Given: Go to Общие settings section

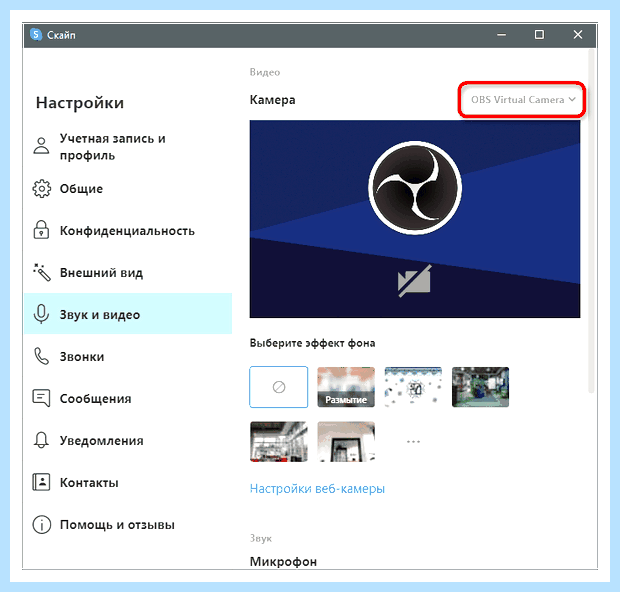Looking at the screenshot, I should [128, 189].
